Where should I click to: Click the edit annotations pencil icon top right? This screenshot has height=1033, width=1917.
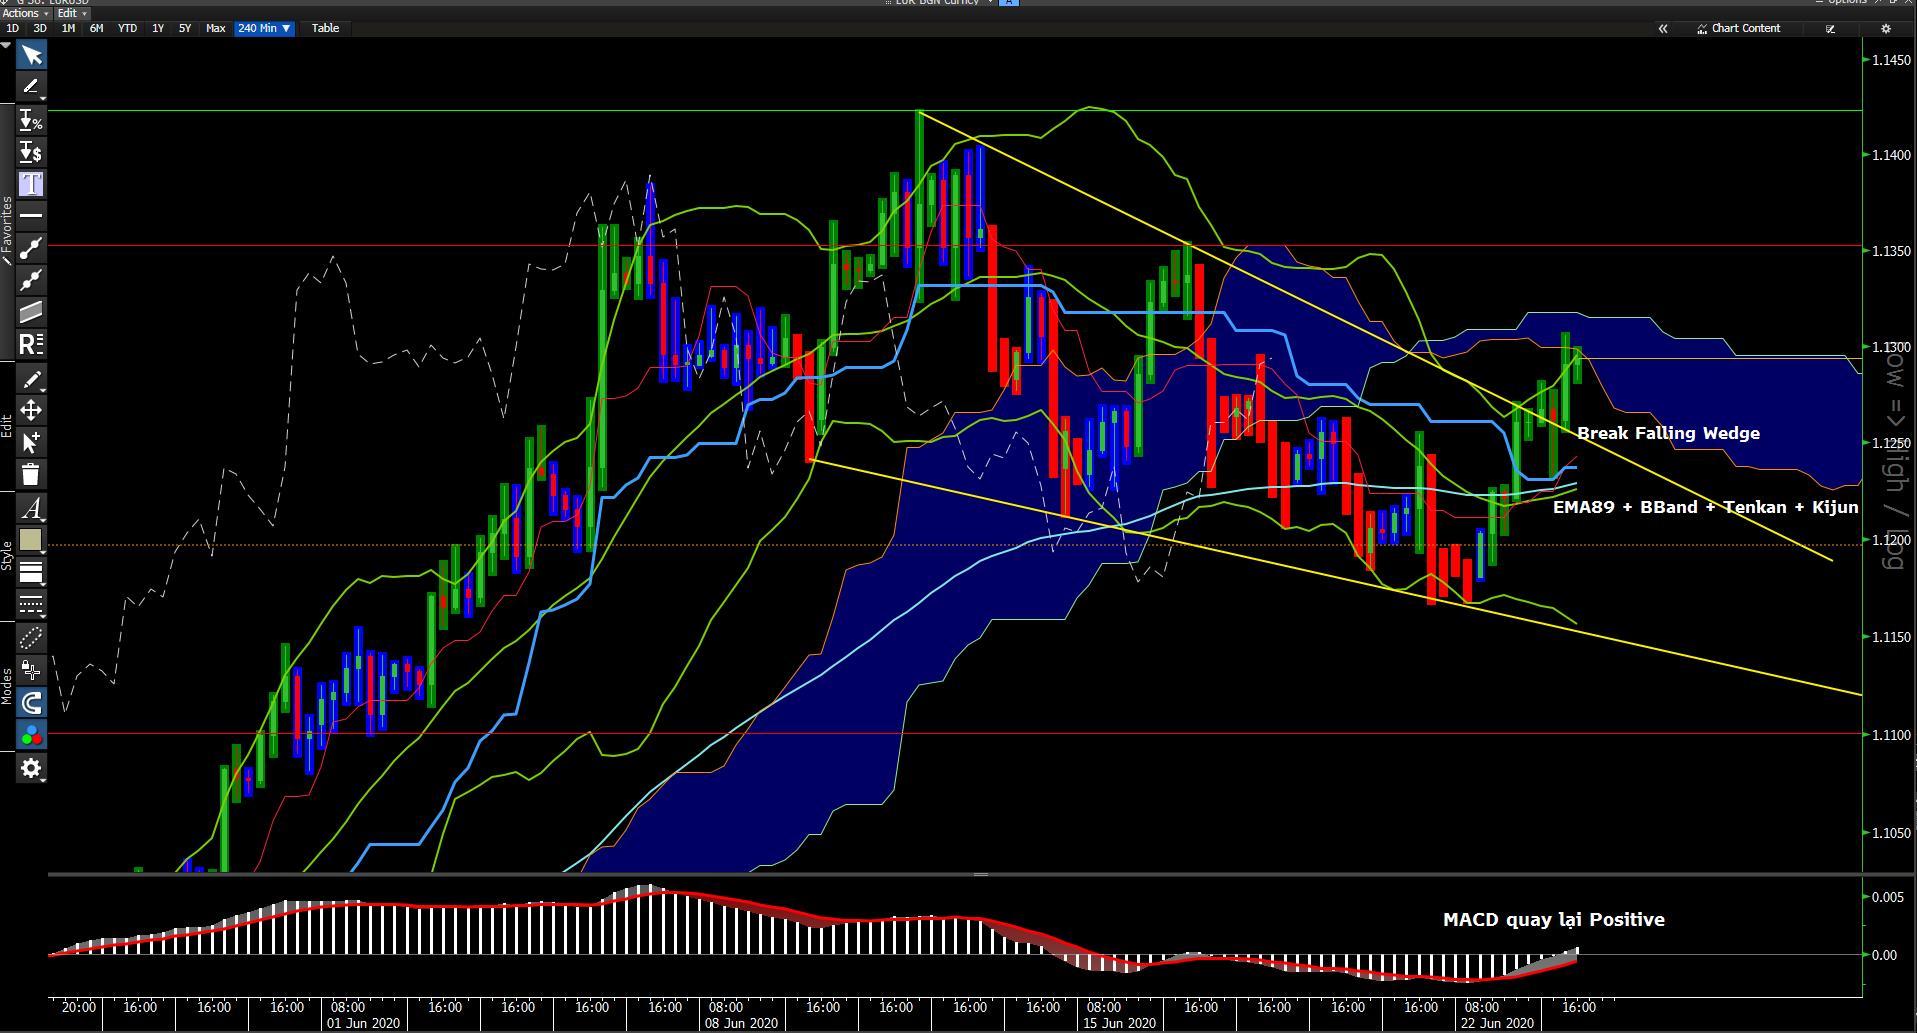(1830, 28)
